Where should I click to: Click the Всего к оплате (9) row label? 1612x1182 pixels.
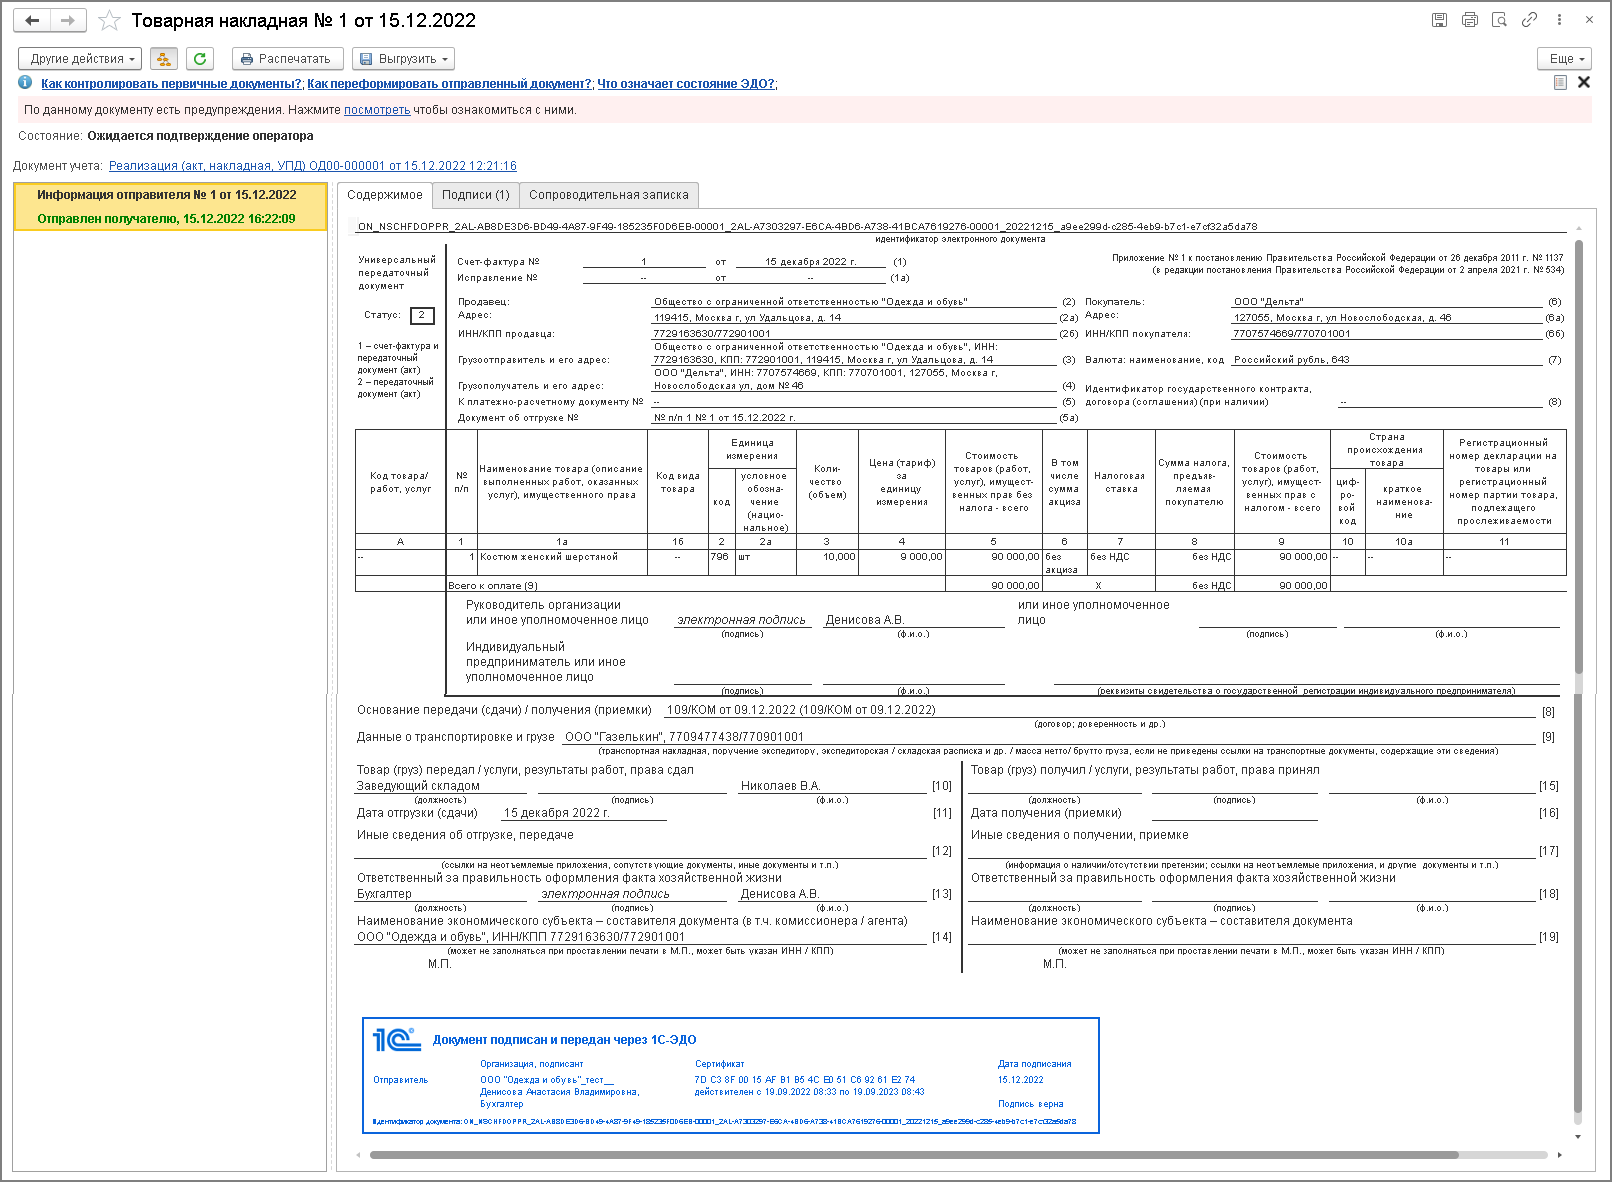coord(493,586)
